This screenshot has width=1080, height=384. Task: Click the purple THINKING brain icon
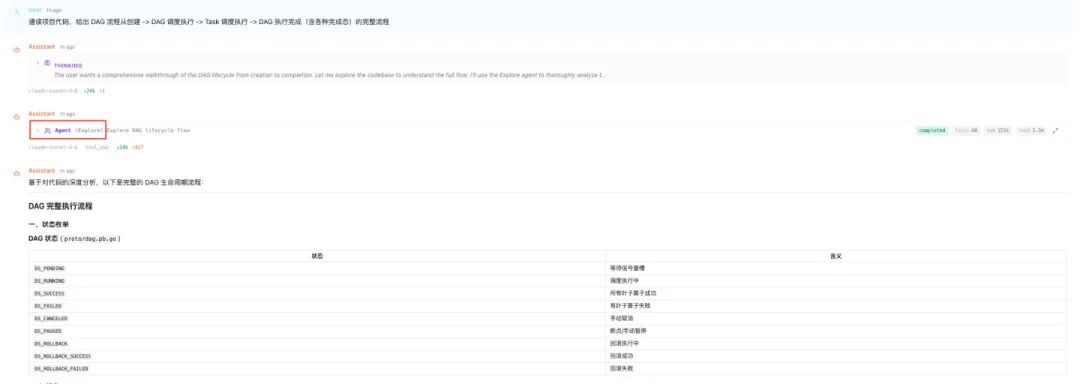pos(47,63)
